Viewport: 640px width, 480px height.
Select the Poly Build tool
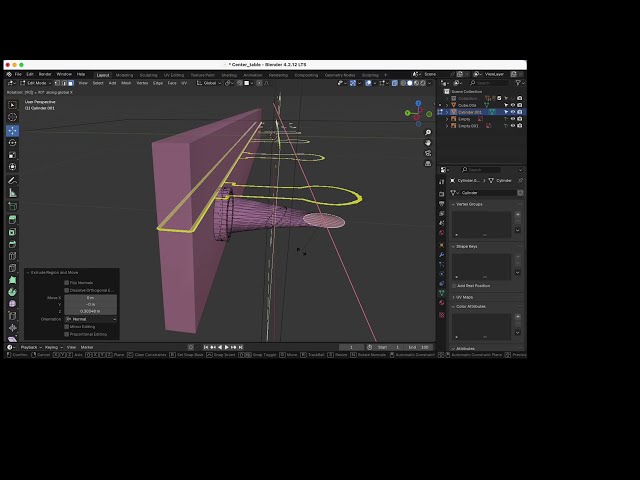pyautogui.click(x=12, y=280)
